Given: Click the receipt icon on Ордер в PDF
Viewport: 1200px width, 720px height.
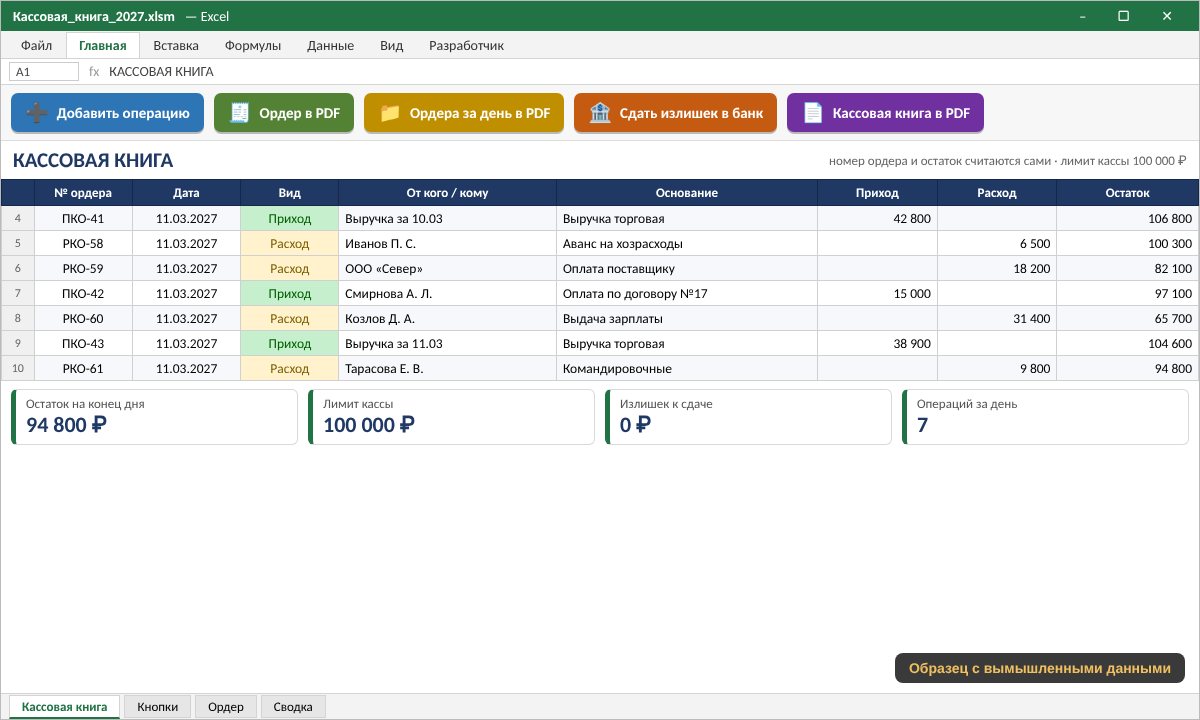Looking at the screenshot, I should (240, 113).
